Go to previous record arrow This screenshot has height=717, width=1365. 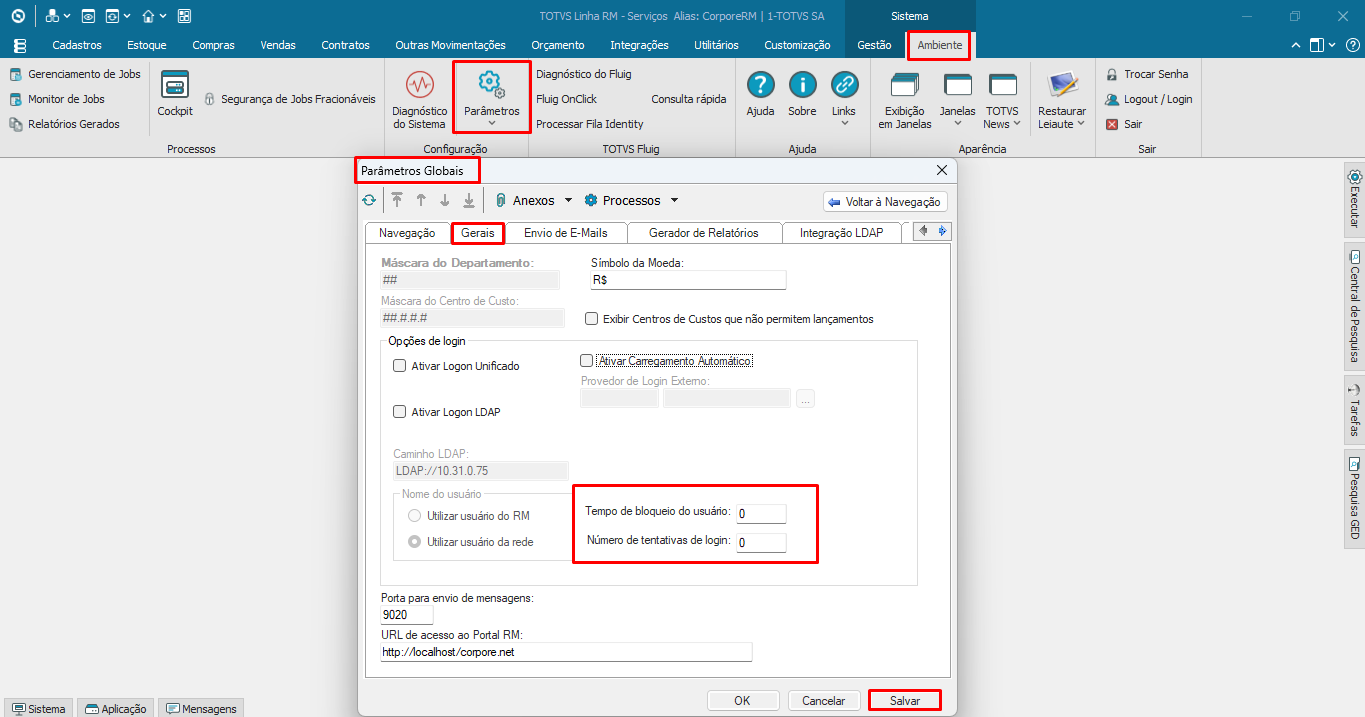point(421,200)
